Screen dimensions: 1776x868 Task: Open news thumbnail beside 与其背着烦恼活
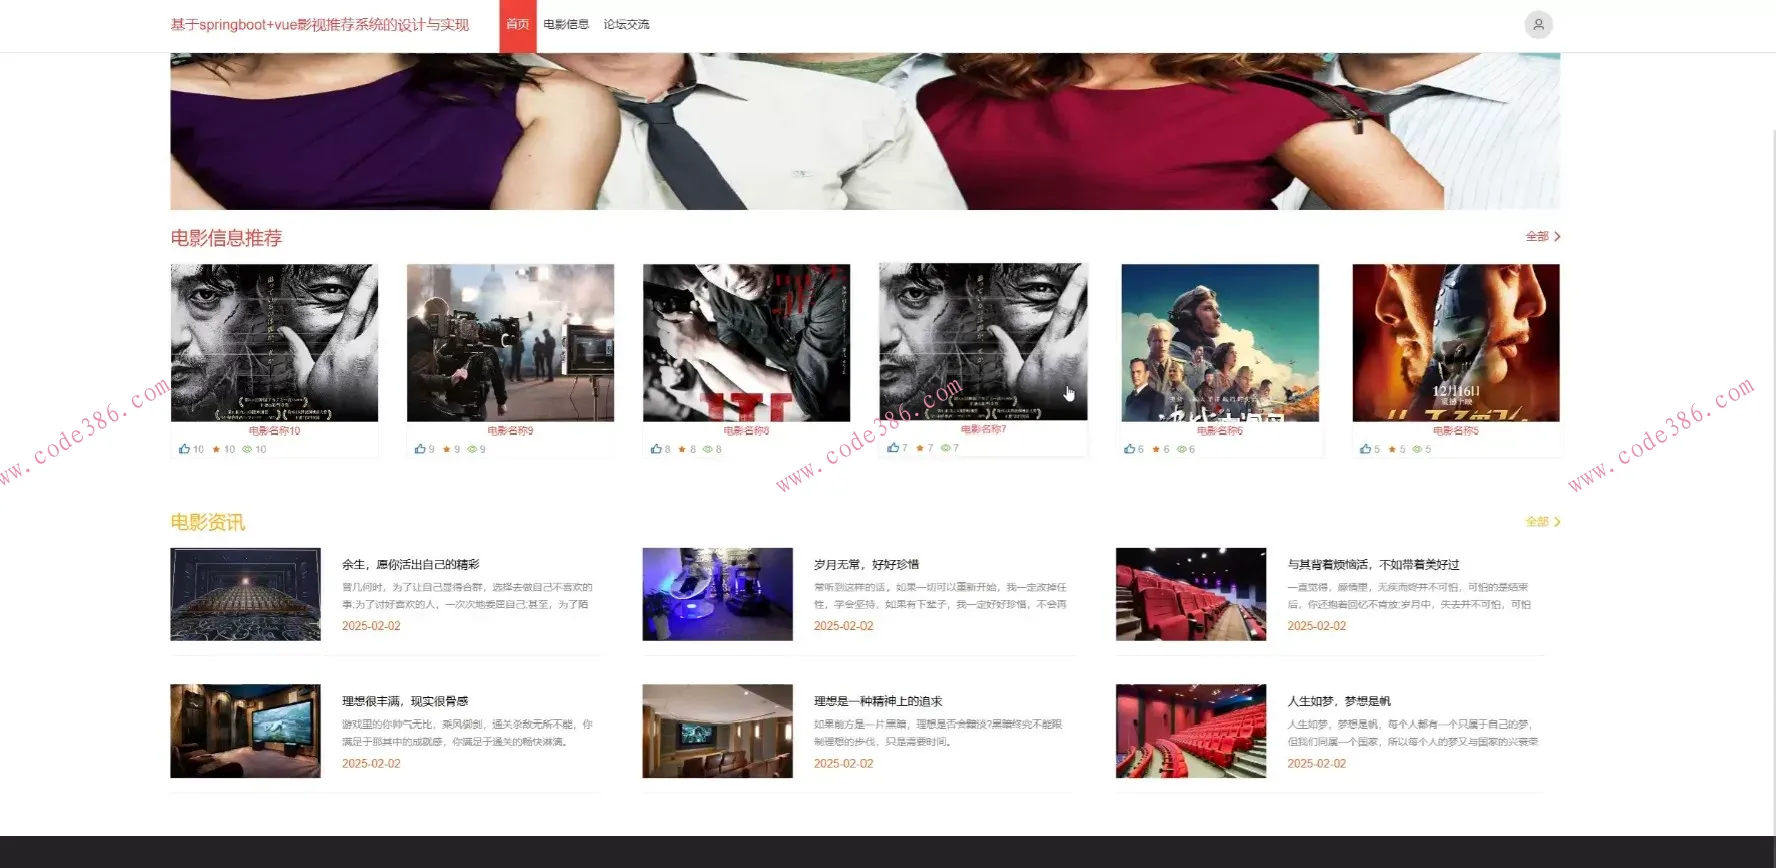point(1191,594)
